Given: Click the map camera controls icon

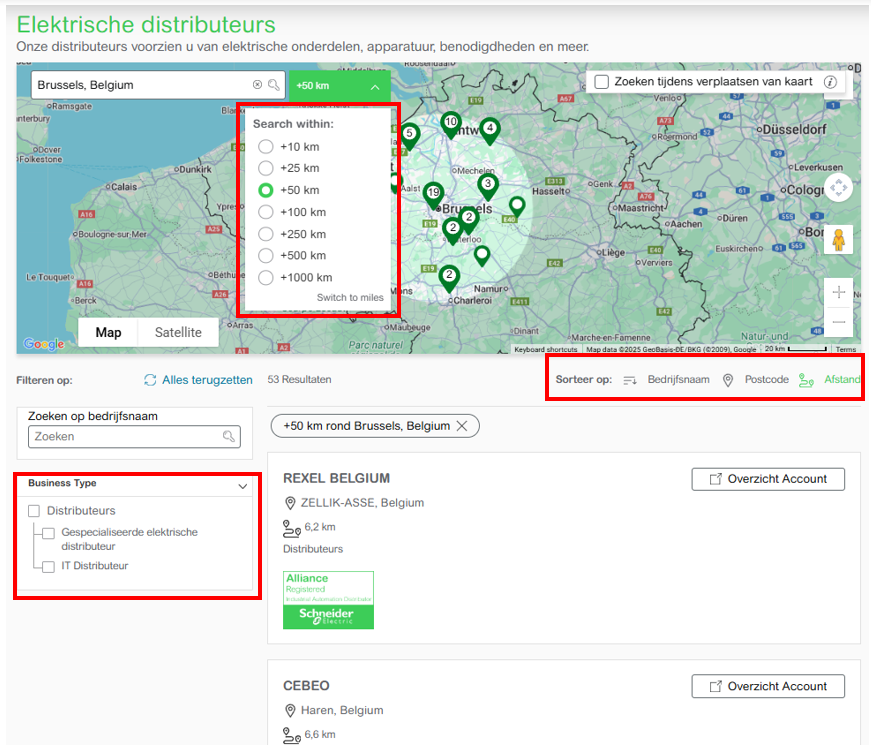Looking at the screenshot, I should (838, 188).
